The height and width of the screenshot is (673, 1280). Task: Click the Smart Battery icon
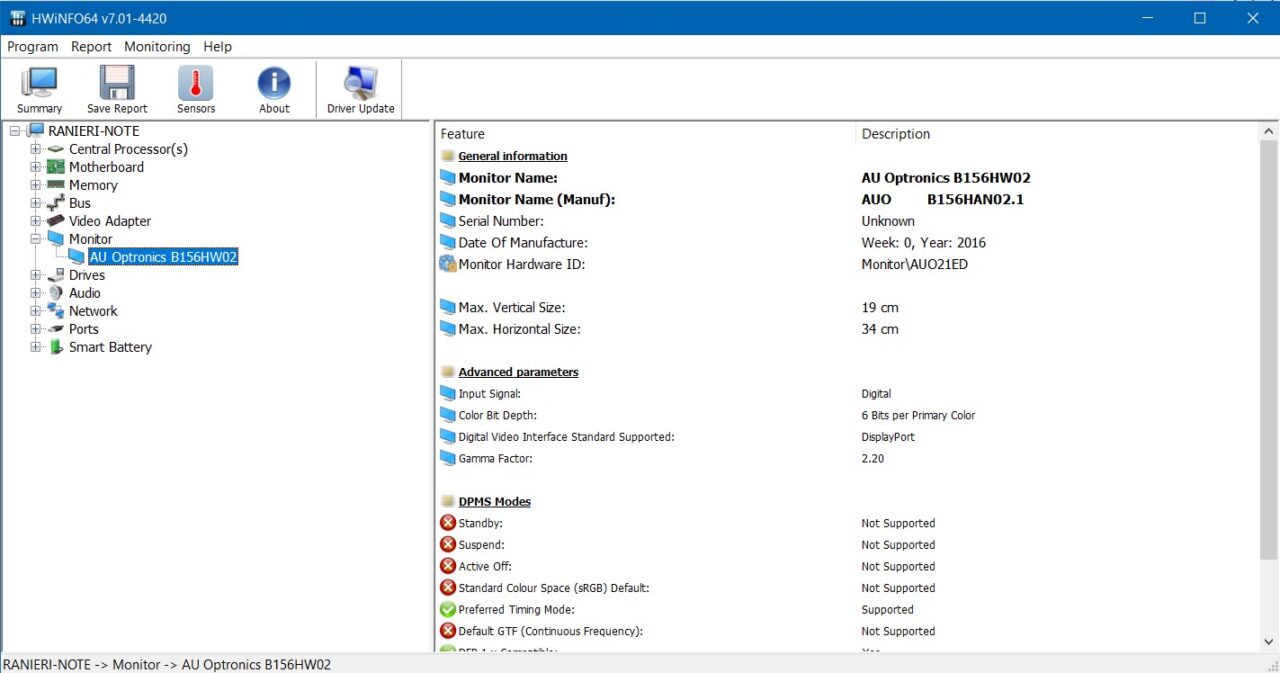pos(55,347)
